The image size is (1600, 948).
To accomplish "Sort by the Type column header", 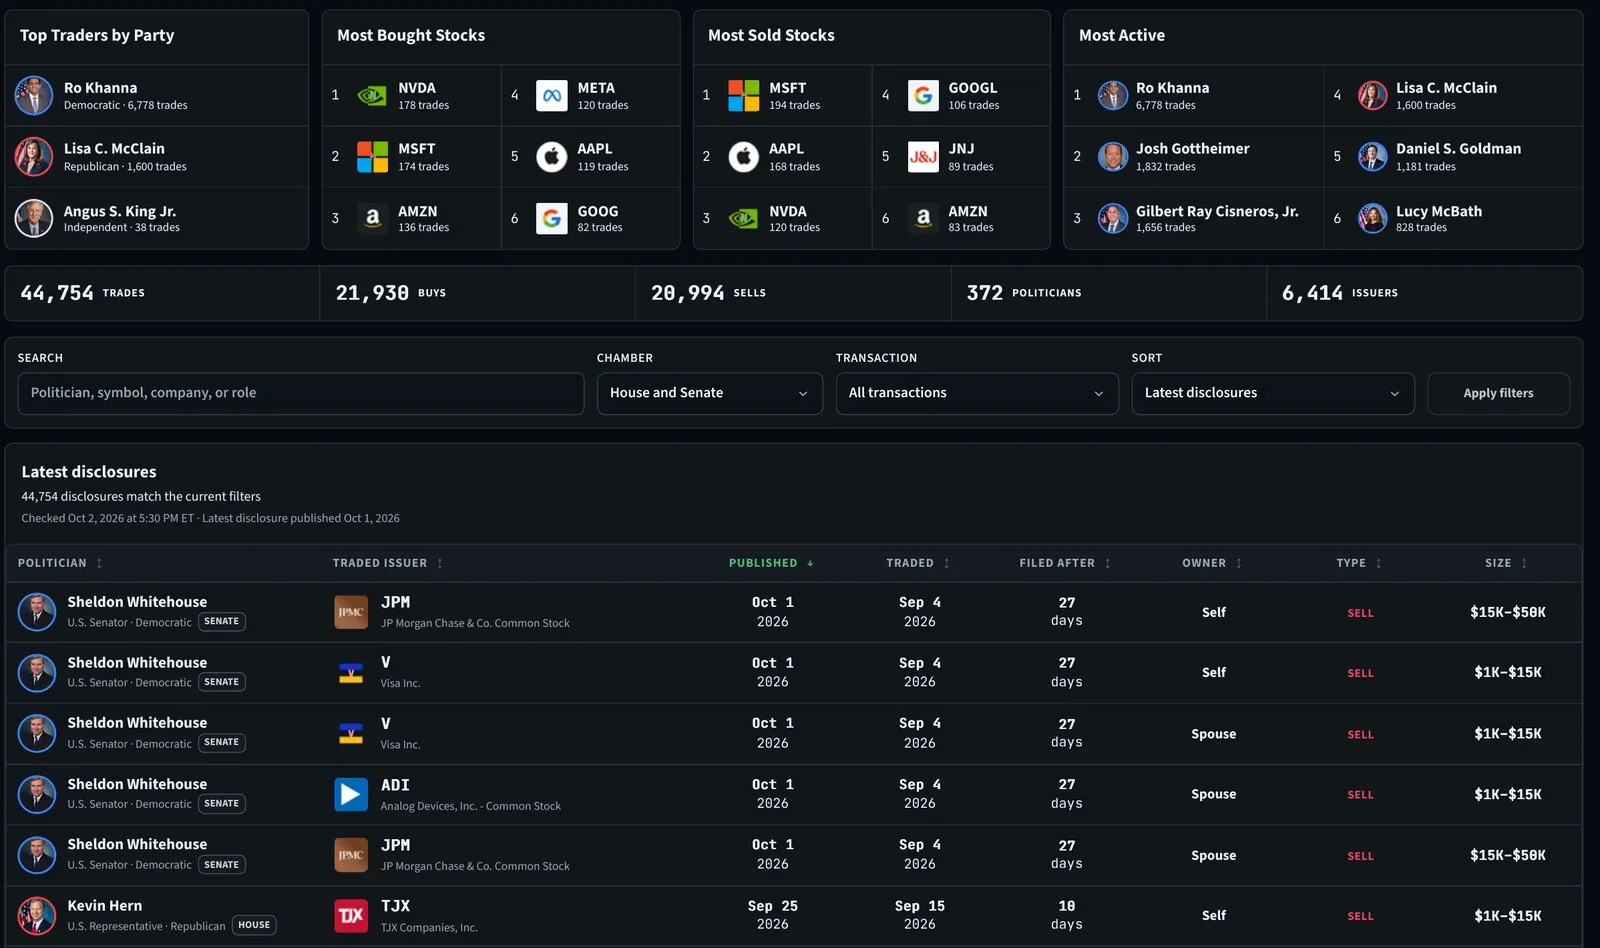I will coord(1359,564).
